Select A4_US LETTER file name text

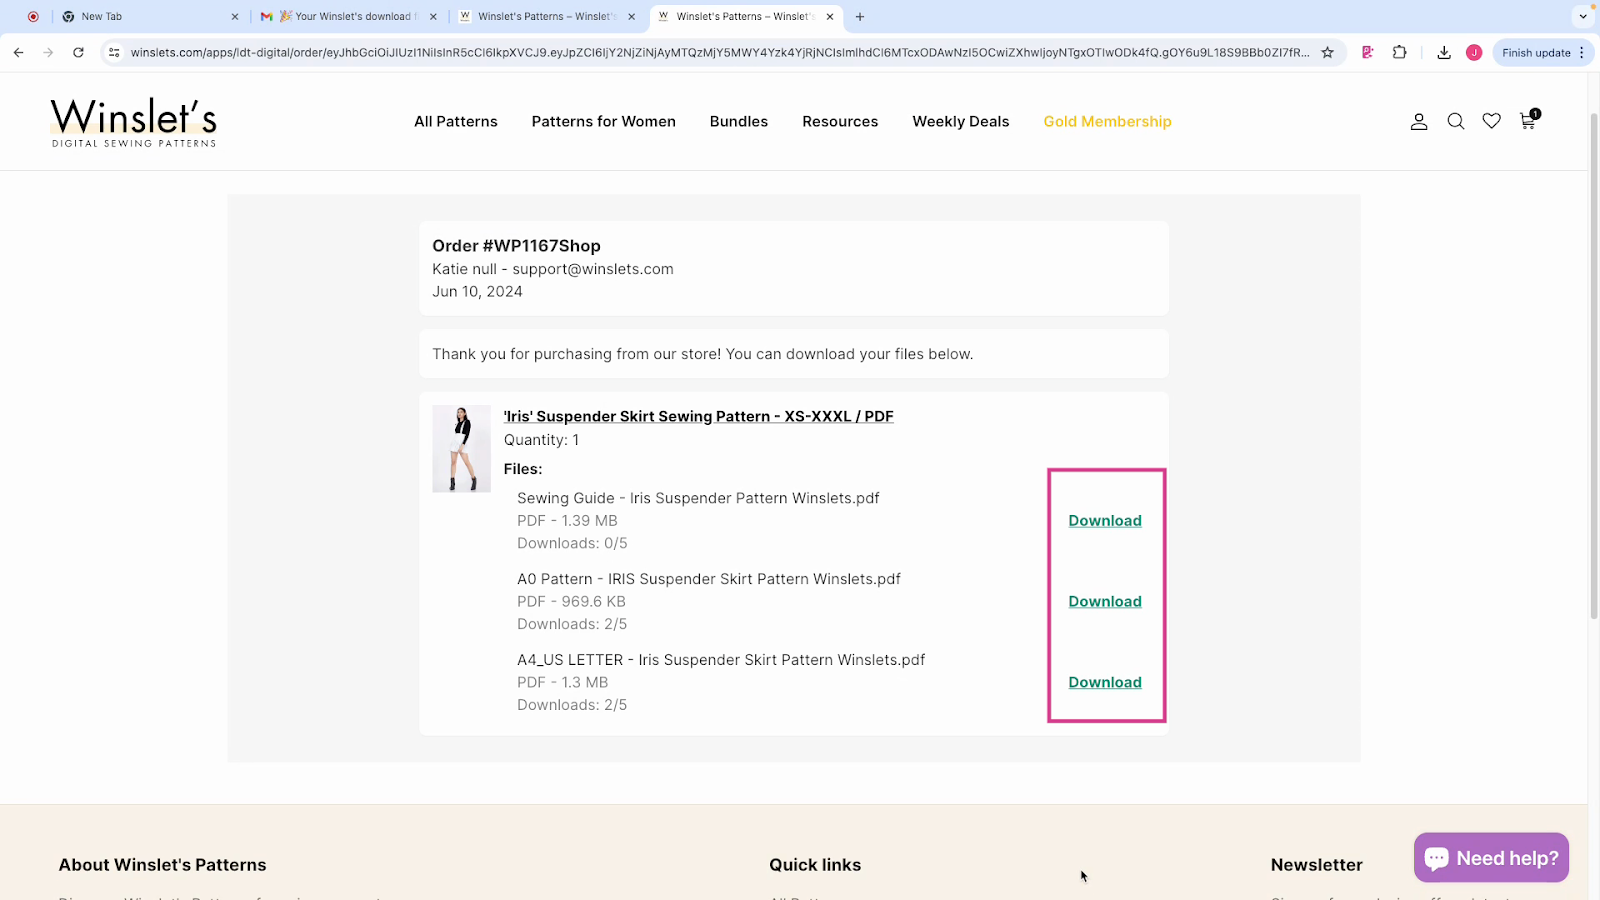721,660
